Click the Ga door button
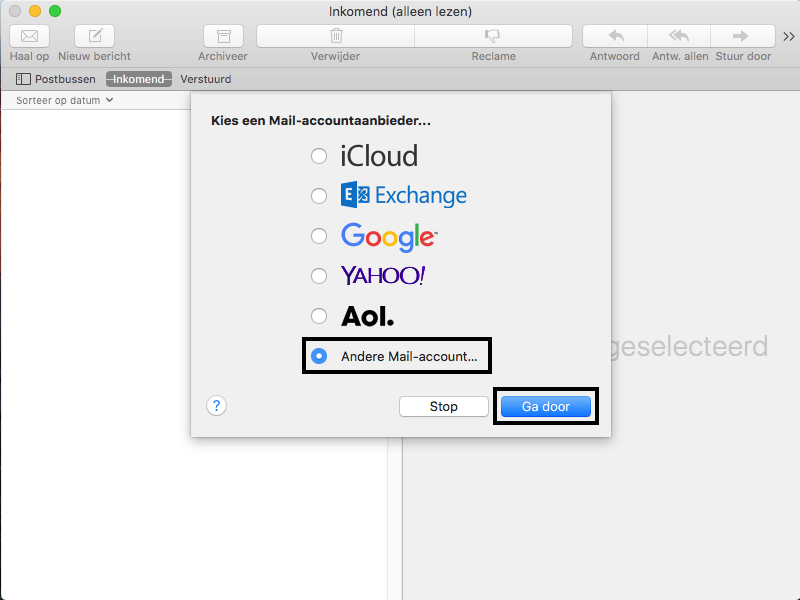This screenshot has width=800, height=600. [x=546, y=407]
